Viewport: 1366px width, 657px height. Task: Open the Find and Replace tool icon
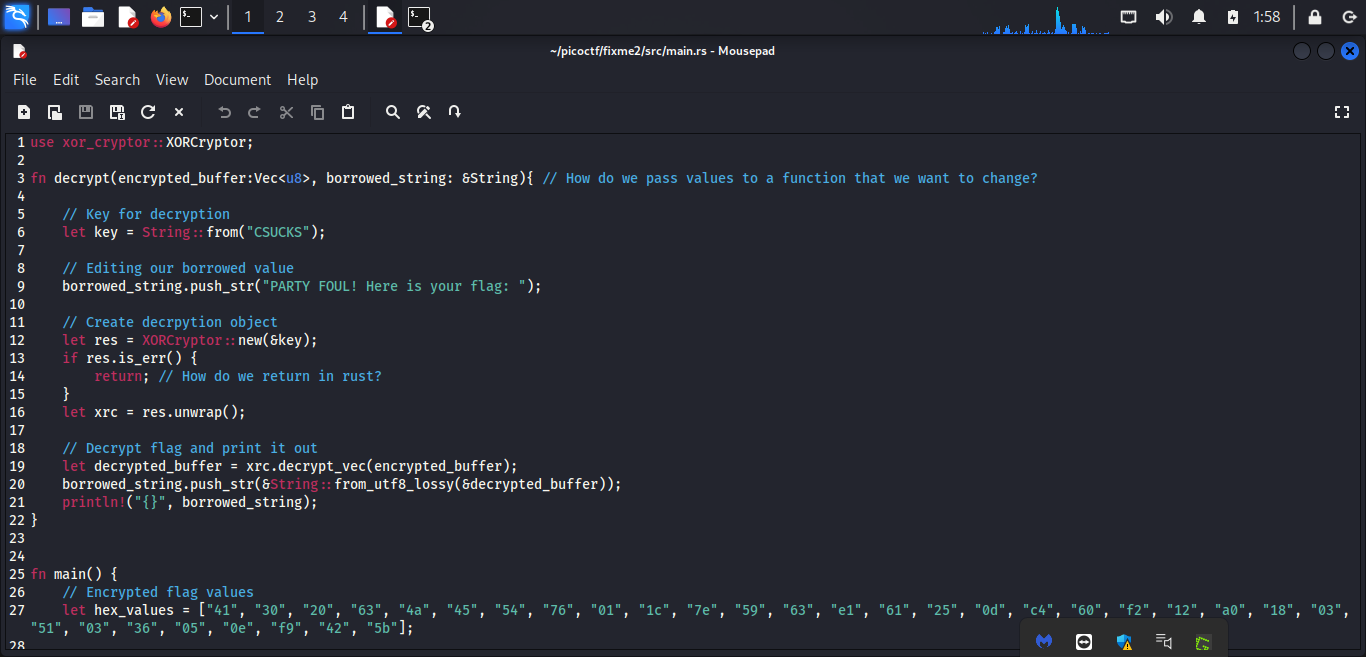tap(424, 112)
